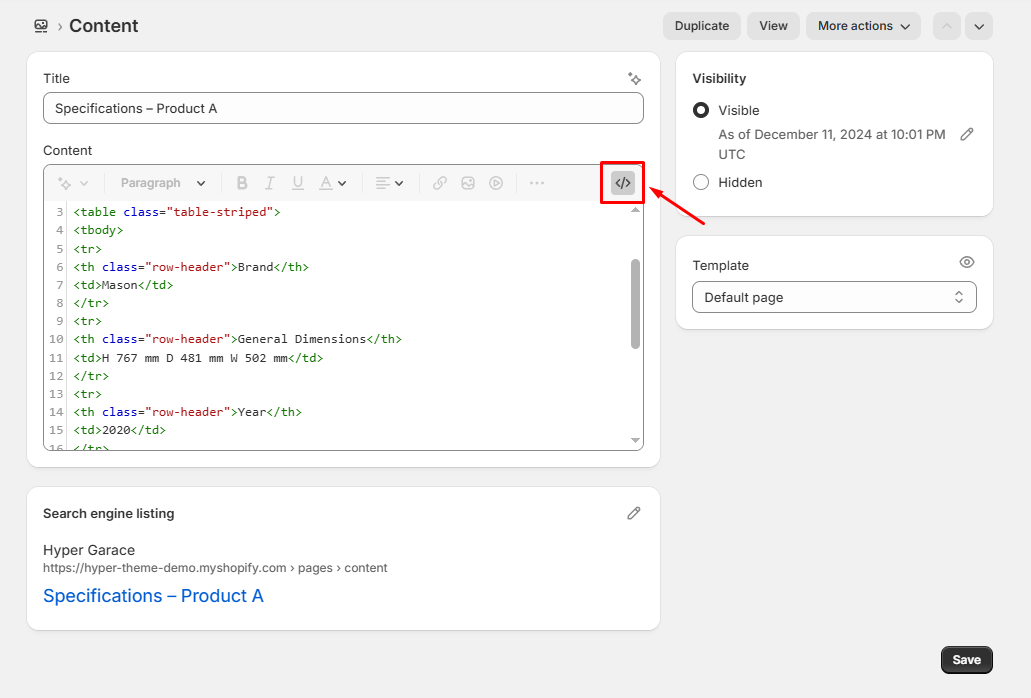Click the Title input field
This screenshot has width=1031, height=698.
pos(343,108)
